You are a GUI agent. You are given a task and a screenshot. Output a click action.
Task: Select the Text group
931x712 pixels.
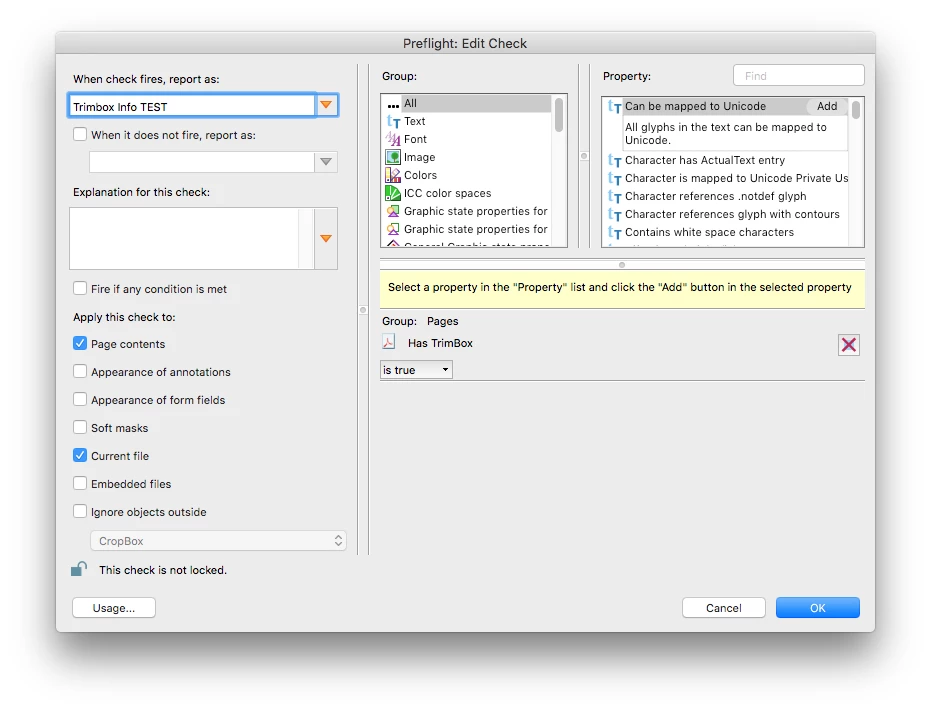(468, 121)
